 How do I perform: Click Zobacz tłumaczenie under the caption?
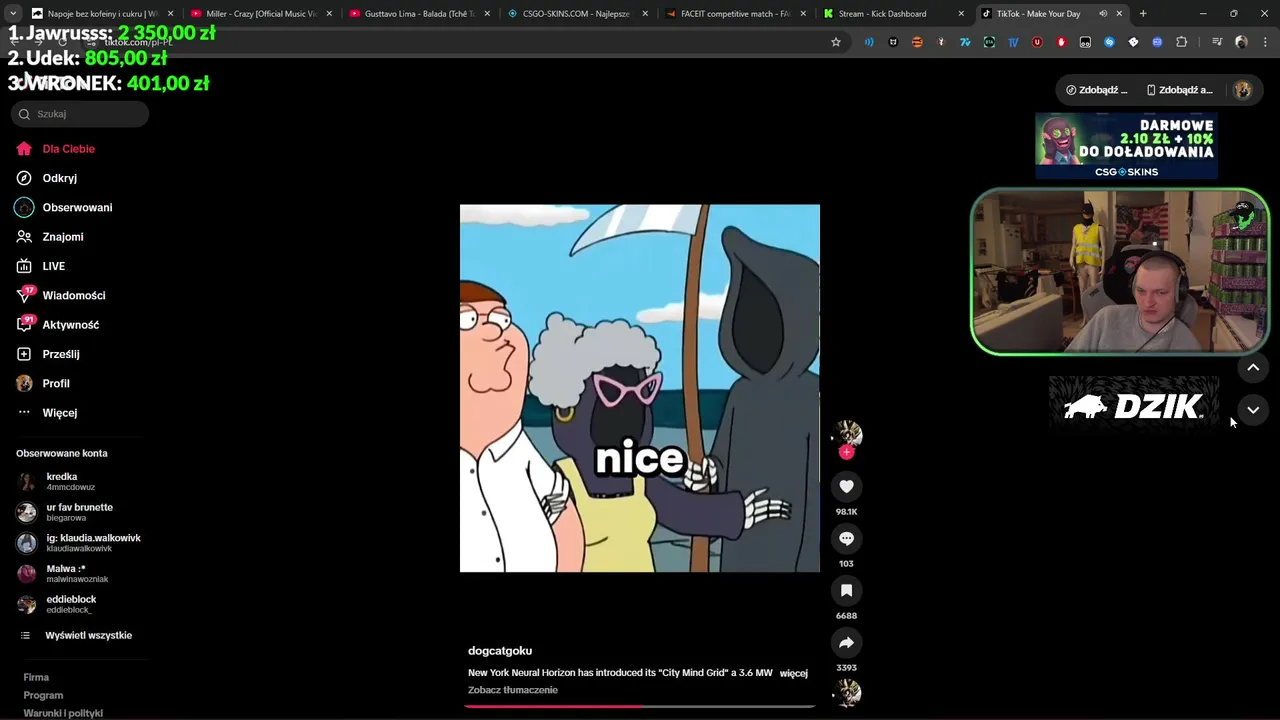[x=513, y=690]
